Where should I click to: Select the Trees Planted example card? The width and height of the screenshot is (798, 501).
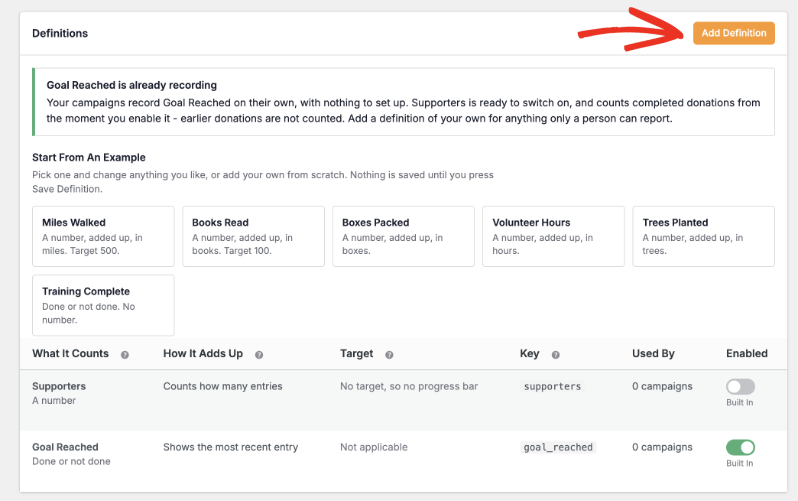(703, 236)
